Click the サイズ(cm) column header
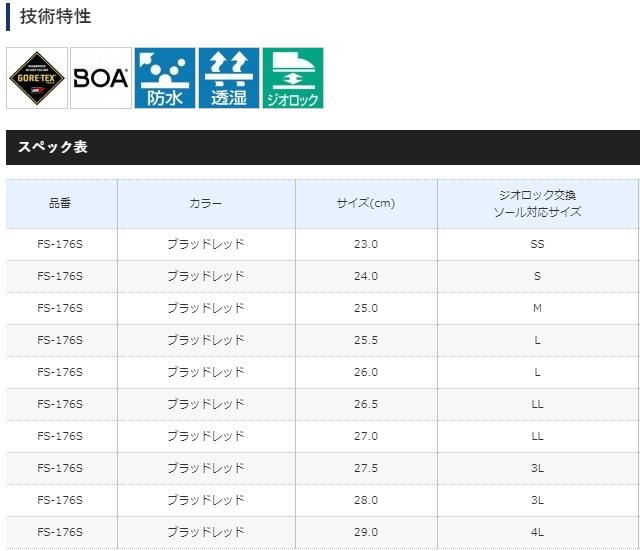 point(366,204)
